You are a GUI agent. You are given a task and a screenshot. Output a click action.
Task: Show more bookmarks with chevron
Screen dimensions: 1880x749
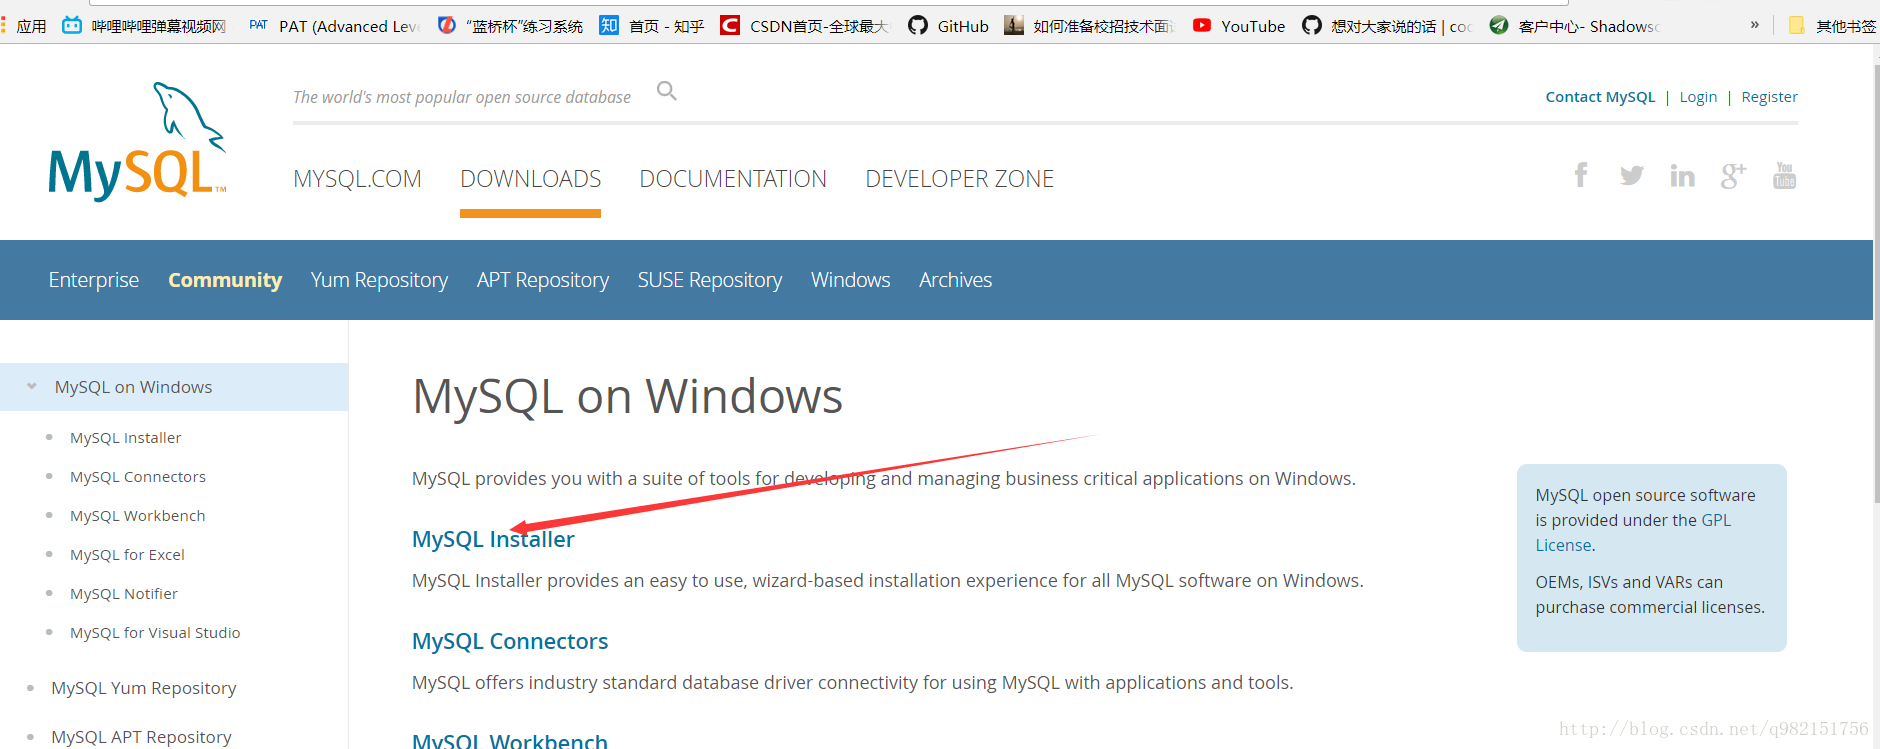(1754, 25)
